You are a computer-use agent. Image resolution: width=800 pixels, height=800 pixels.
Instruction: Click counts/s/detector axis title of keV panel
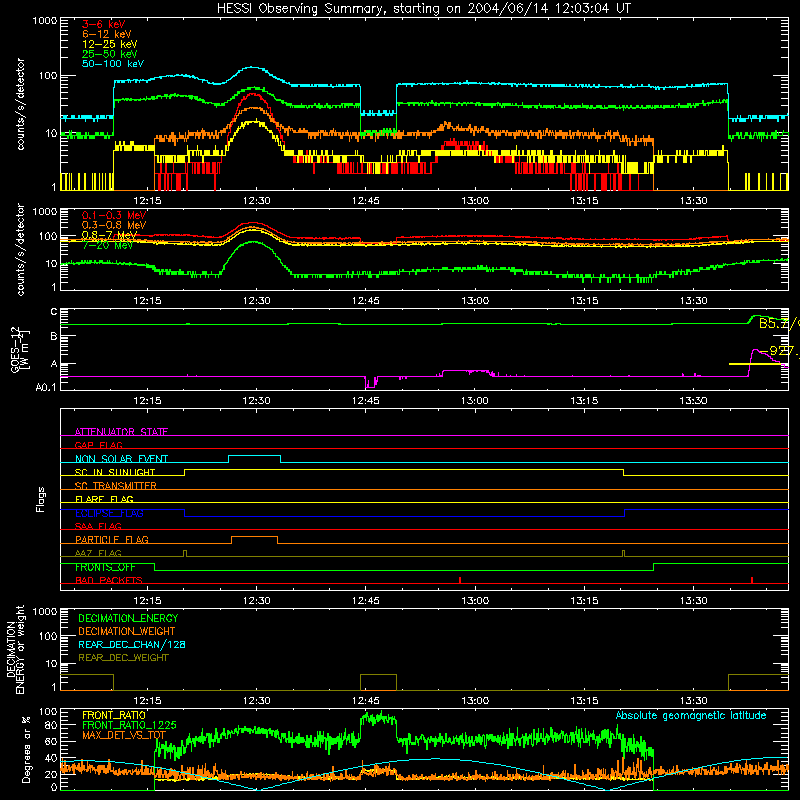pyautogui.click(x=20, y=104)
